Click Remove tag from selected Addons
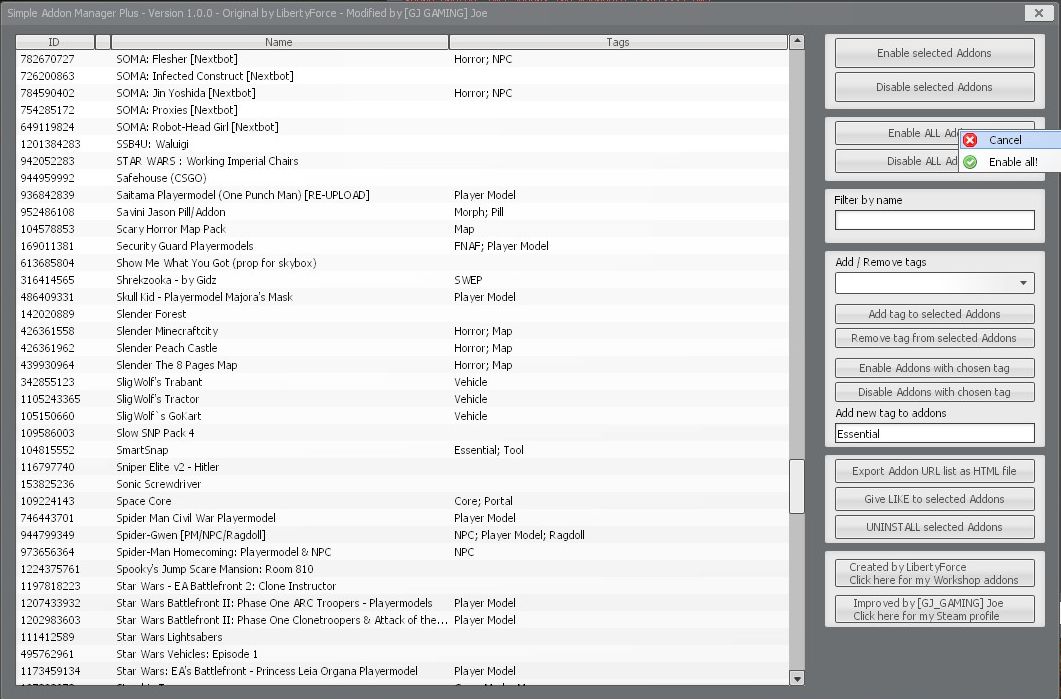The width and height of the screenshot is (1061, 699). click(x=934, y=338)
